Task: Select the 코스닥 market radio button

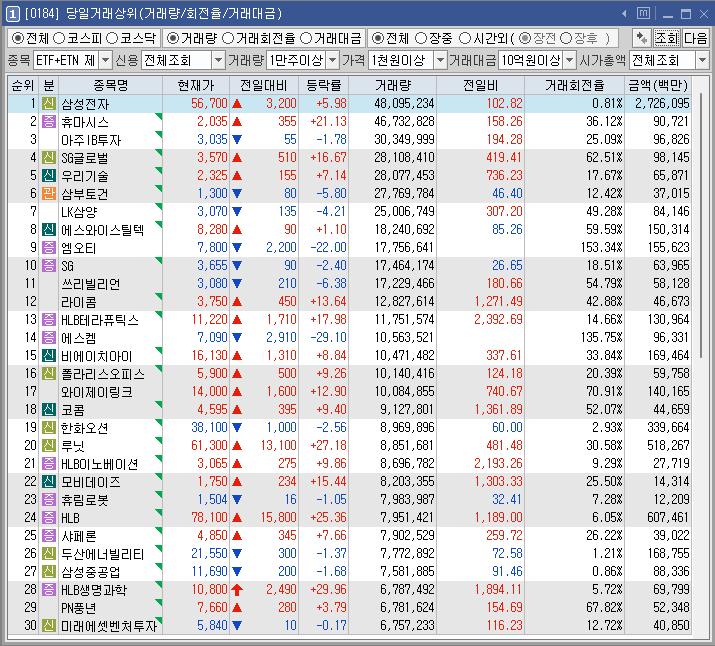Action: [x=112, y=38]
